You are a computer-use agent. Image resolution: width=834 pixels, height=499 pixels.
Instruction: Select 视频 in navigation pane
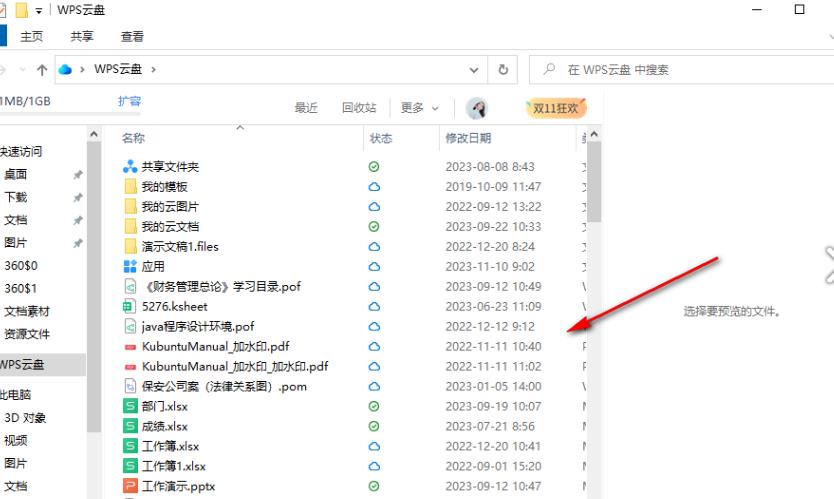pos(15,440)
